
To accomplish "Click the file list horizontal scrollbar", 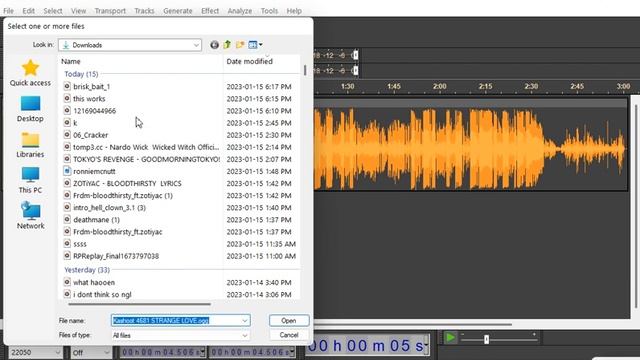I will tap(140, 304).
